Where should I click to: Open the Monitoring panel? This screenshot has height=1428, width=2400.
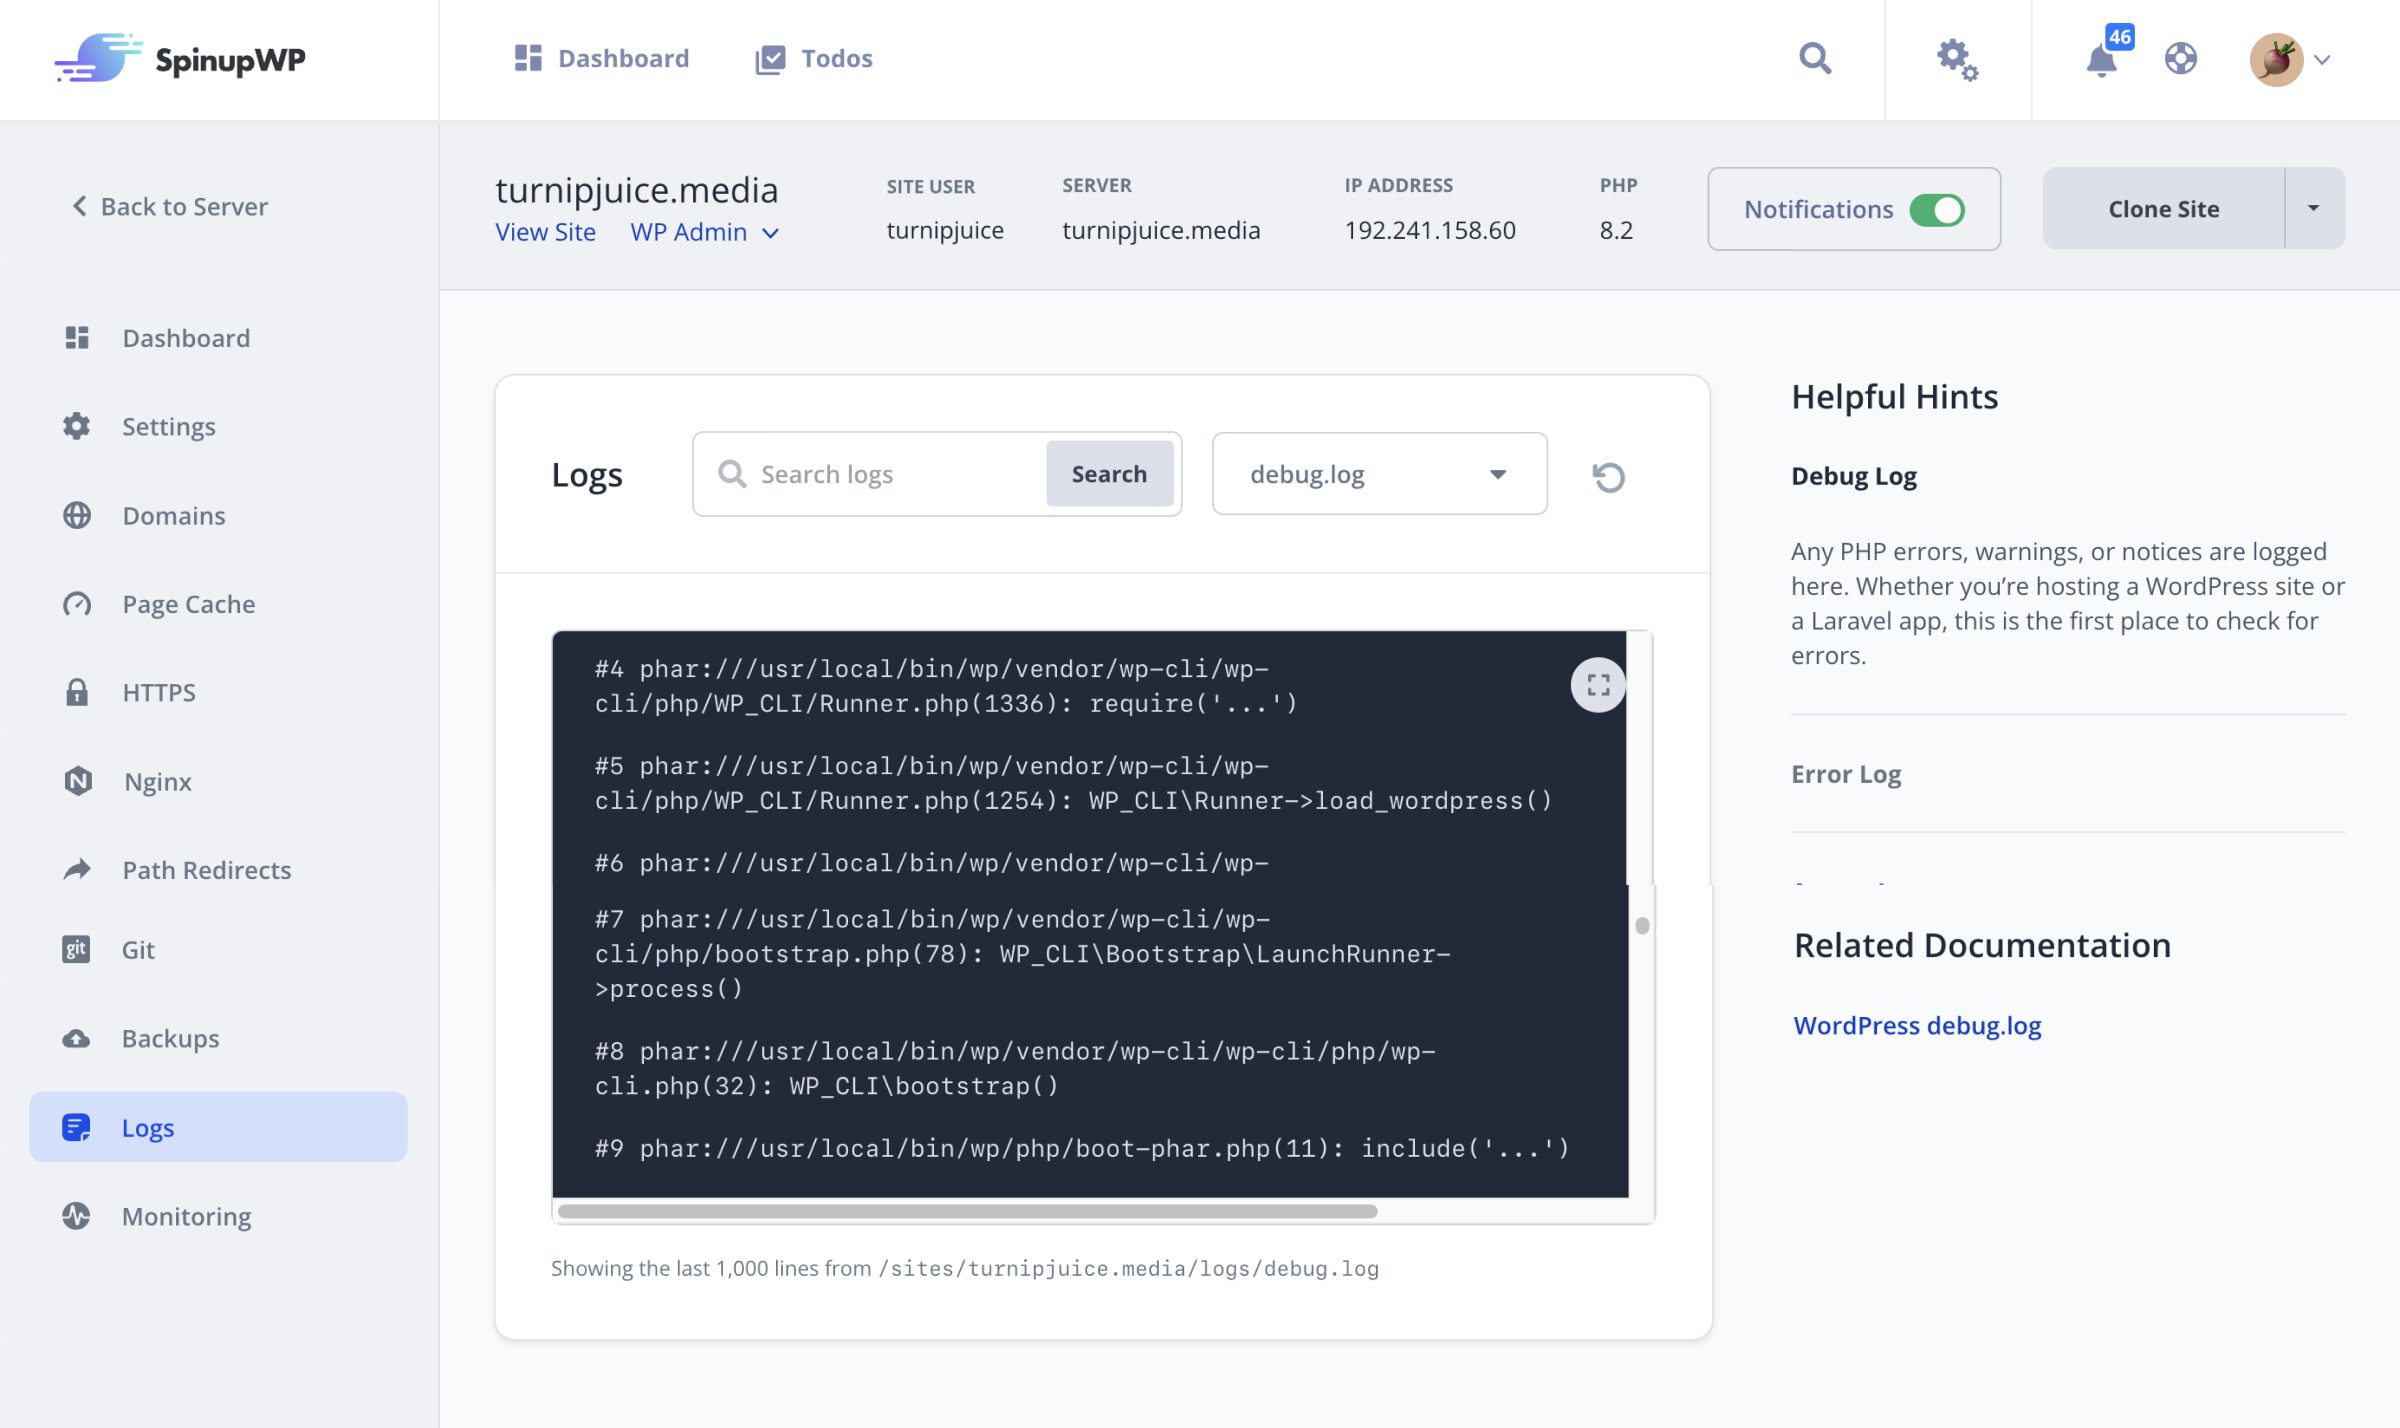point(185,1216)
